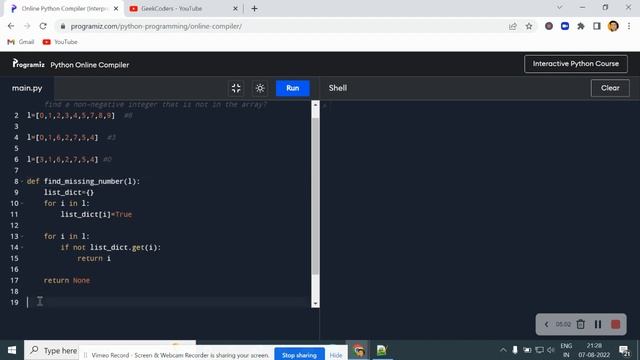Stop the screen recording red button
The image size is (640, 360).
[x=616, y=324]
